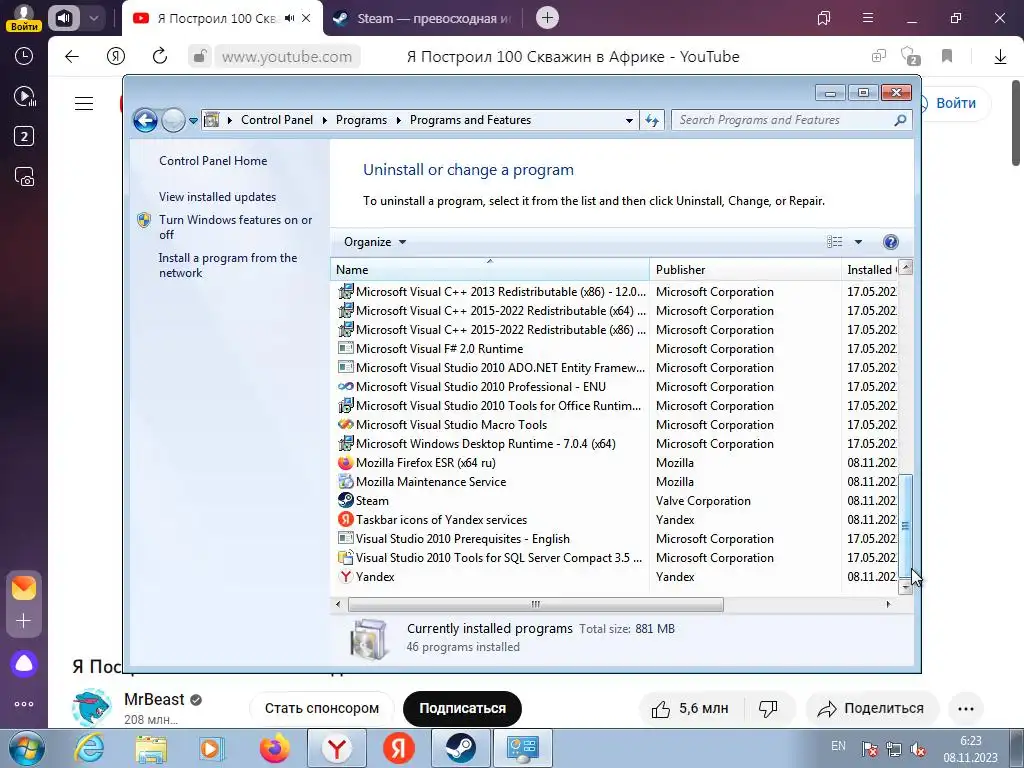Click the Mozilla Maintenance Service icon
This screenshot has height=768, width=1024.
(345, 481)
